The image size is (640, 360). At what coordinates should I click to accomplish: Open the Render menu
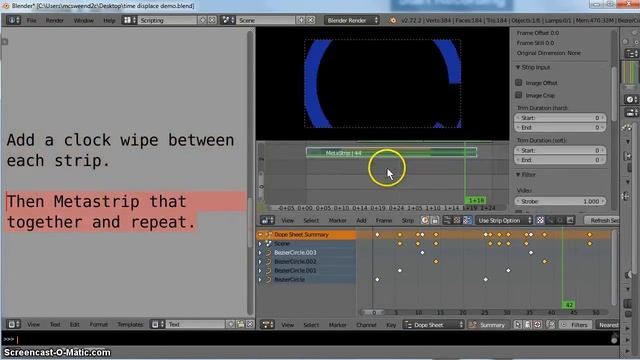54,20
